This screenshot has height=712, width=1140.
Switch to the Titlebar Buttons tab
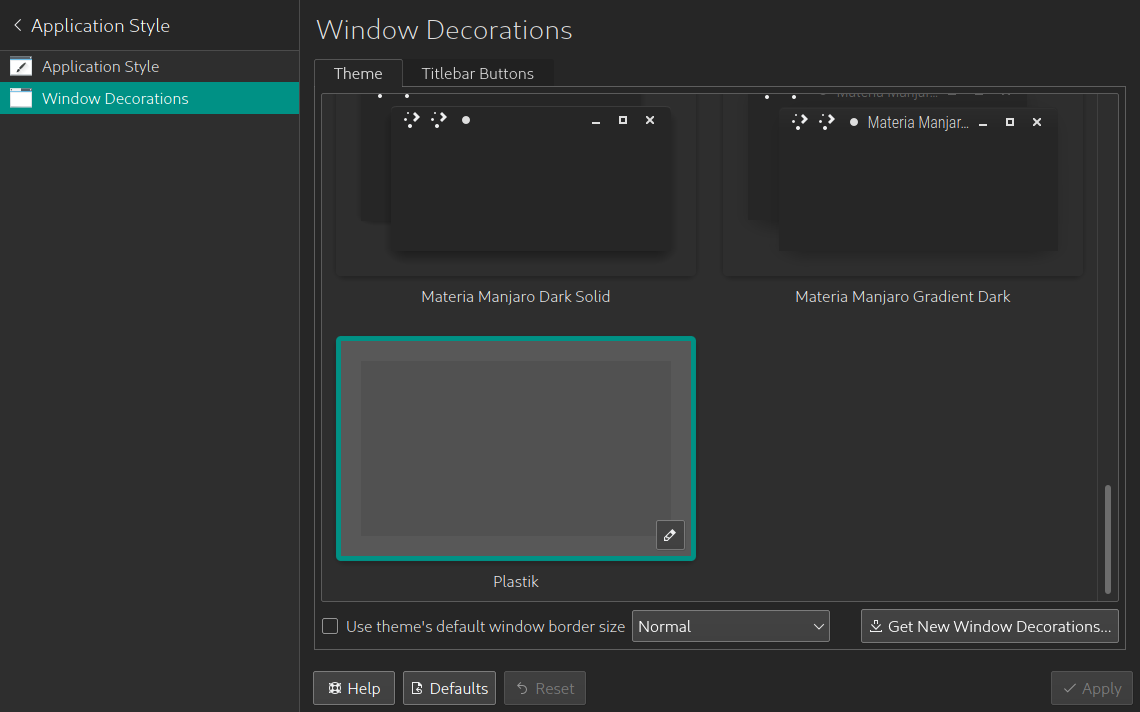coord(478,73)
